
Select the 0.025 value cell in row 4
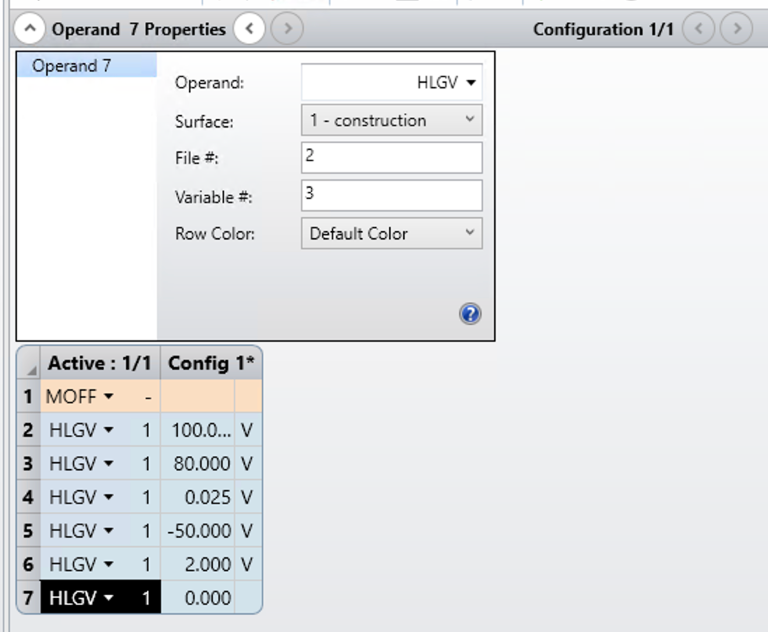[x=197, y=497]
